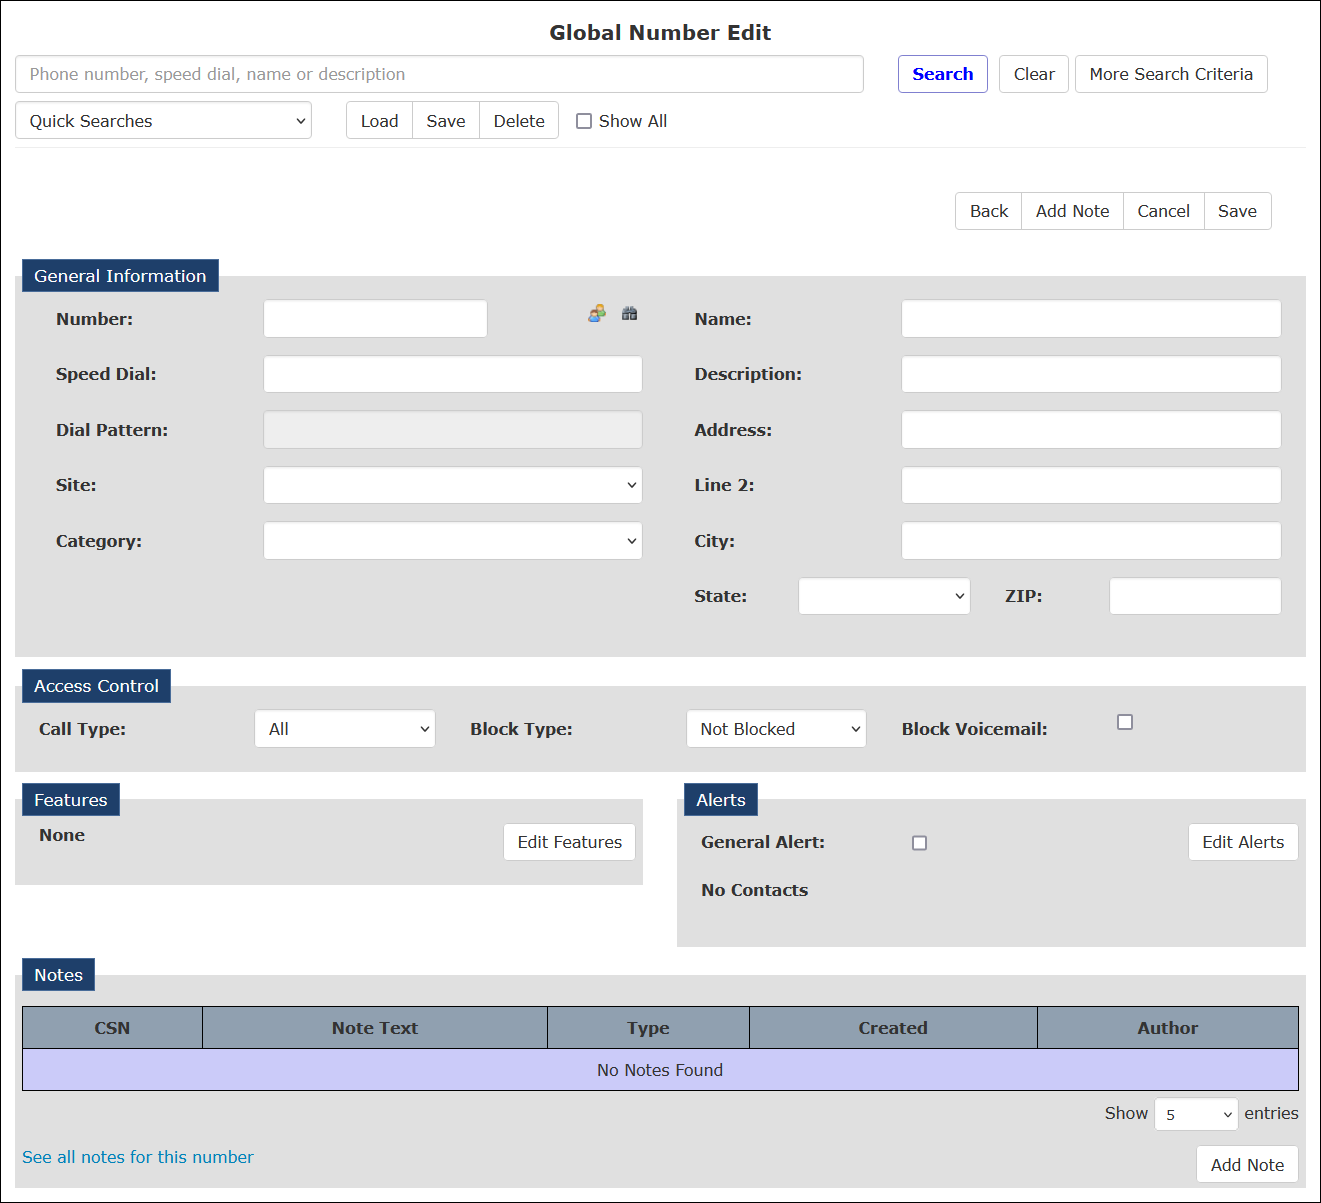The image size is (1321, 1203).
Task: Open More Search Criteria
Action: point(1171,74)
